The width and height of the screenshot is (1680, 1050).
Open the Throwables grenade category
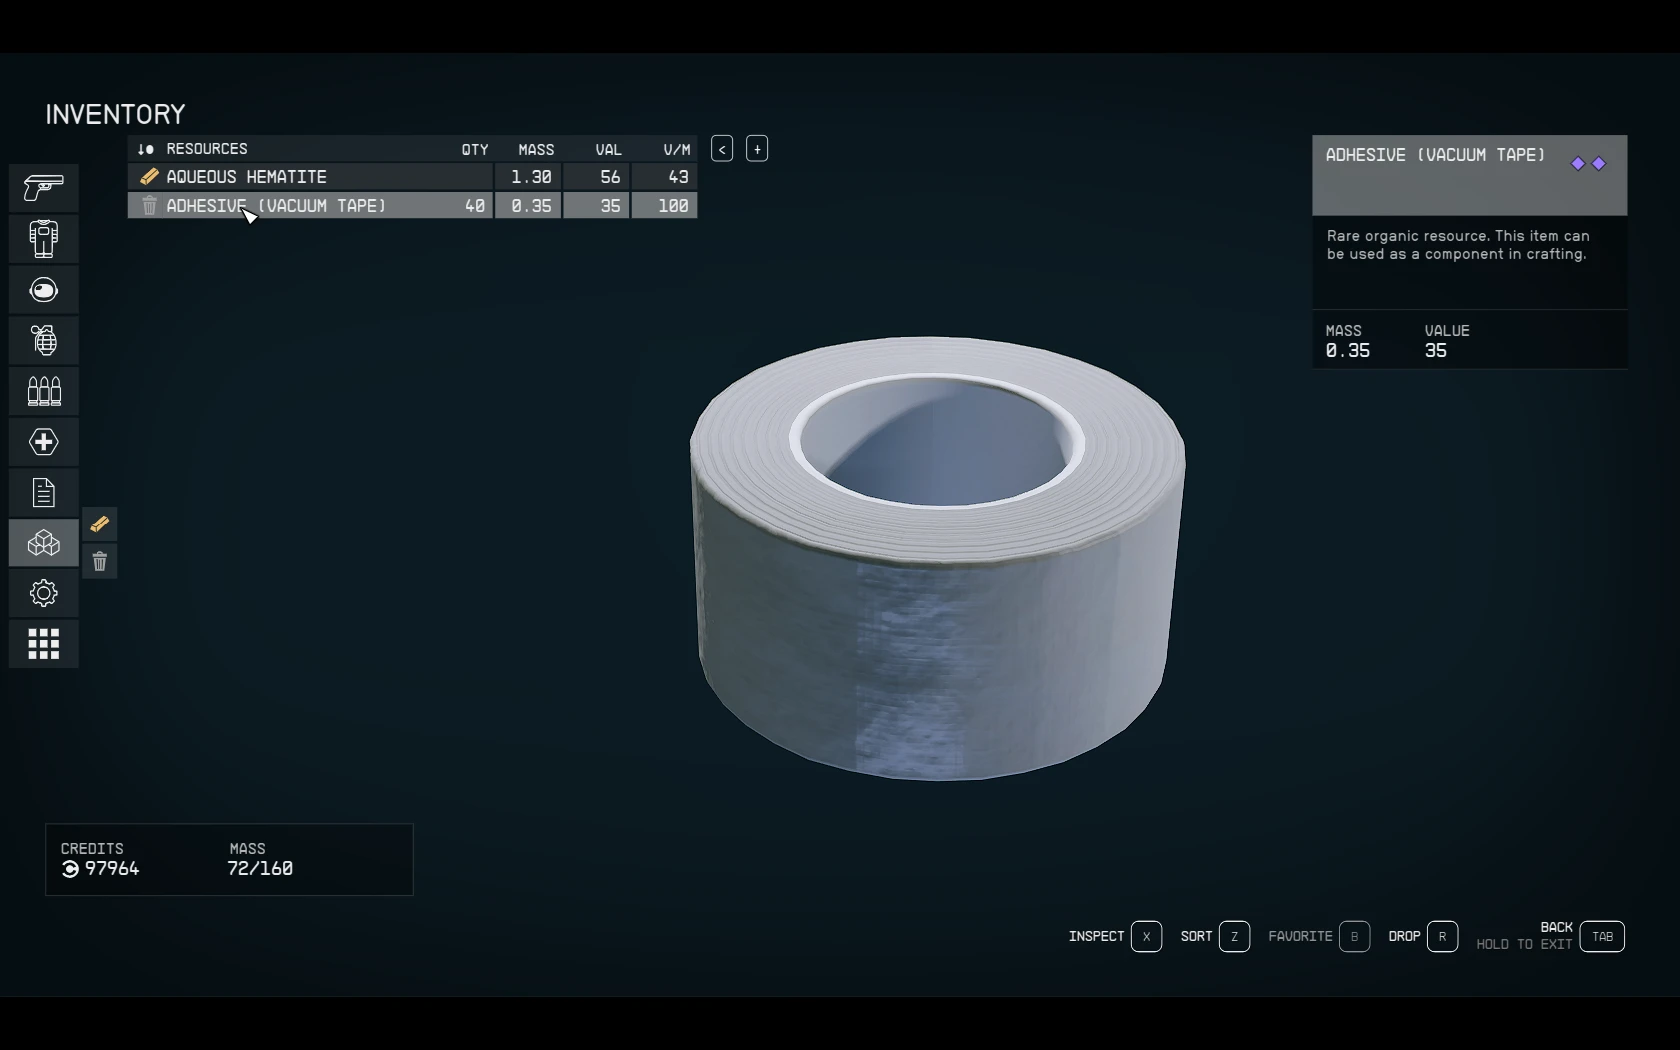click(43, 340)
